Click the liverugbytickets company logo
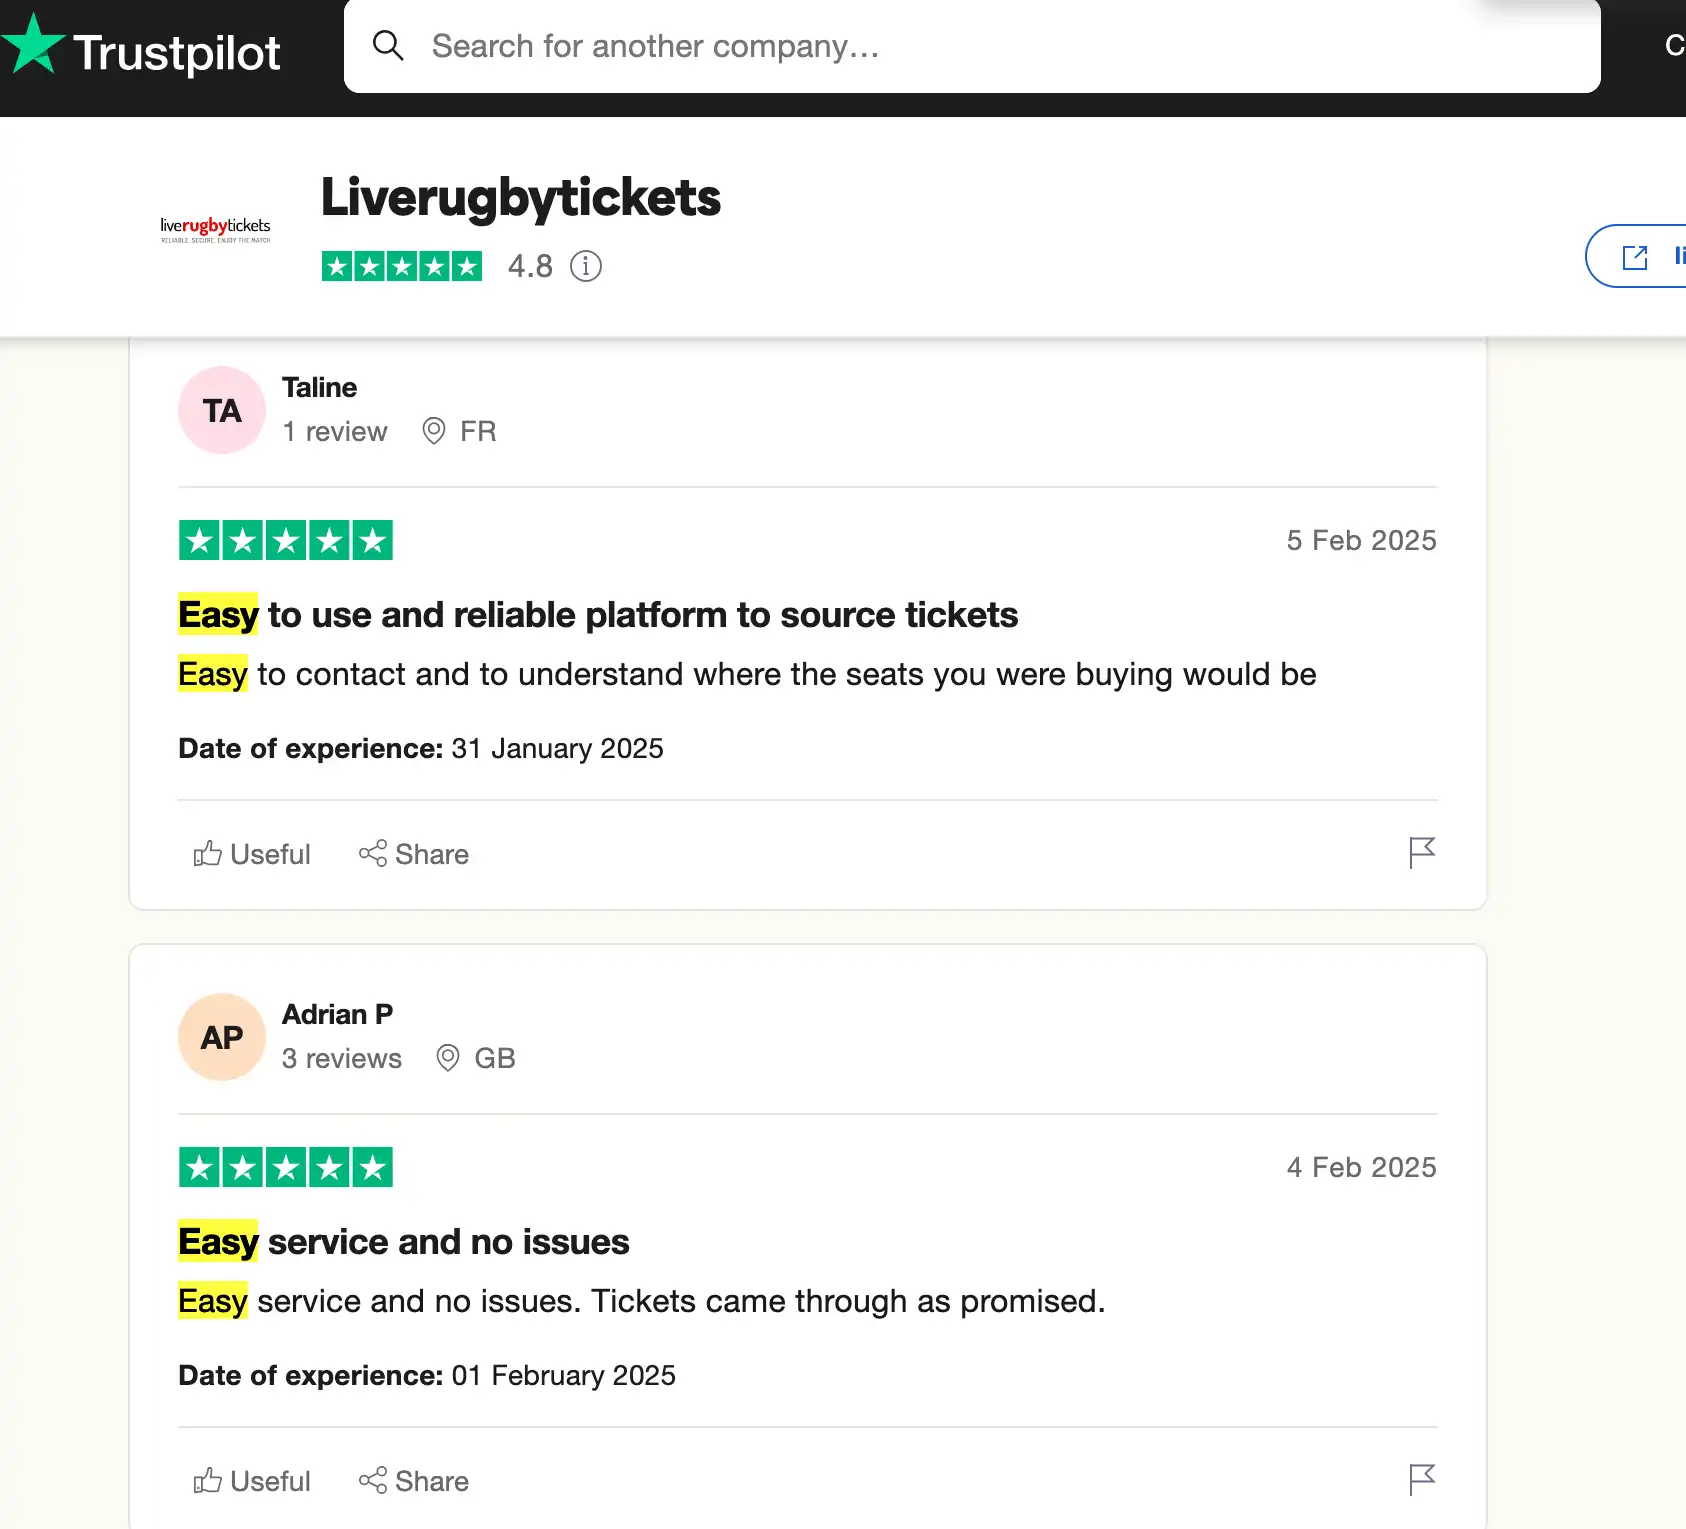This screenshot has height=1529, width=1686. point(216,227)
